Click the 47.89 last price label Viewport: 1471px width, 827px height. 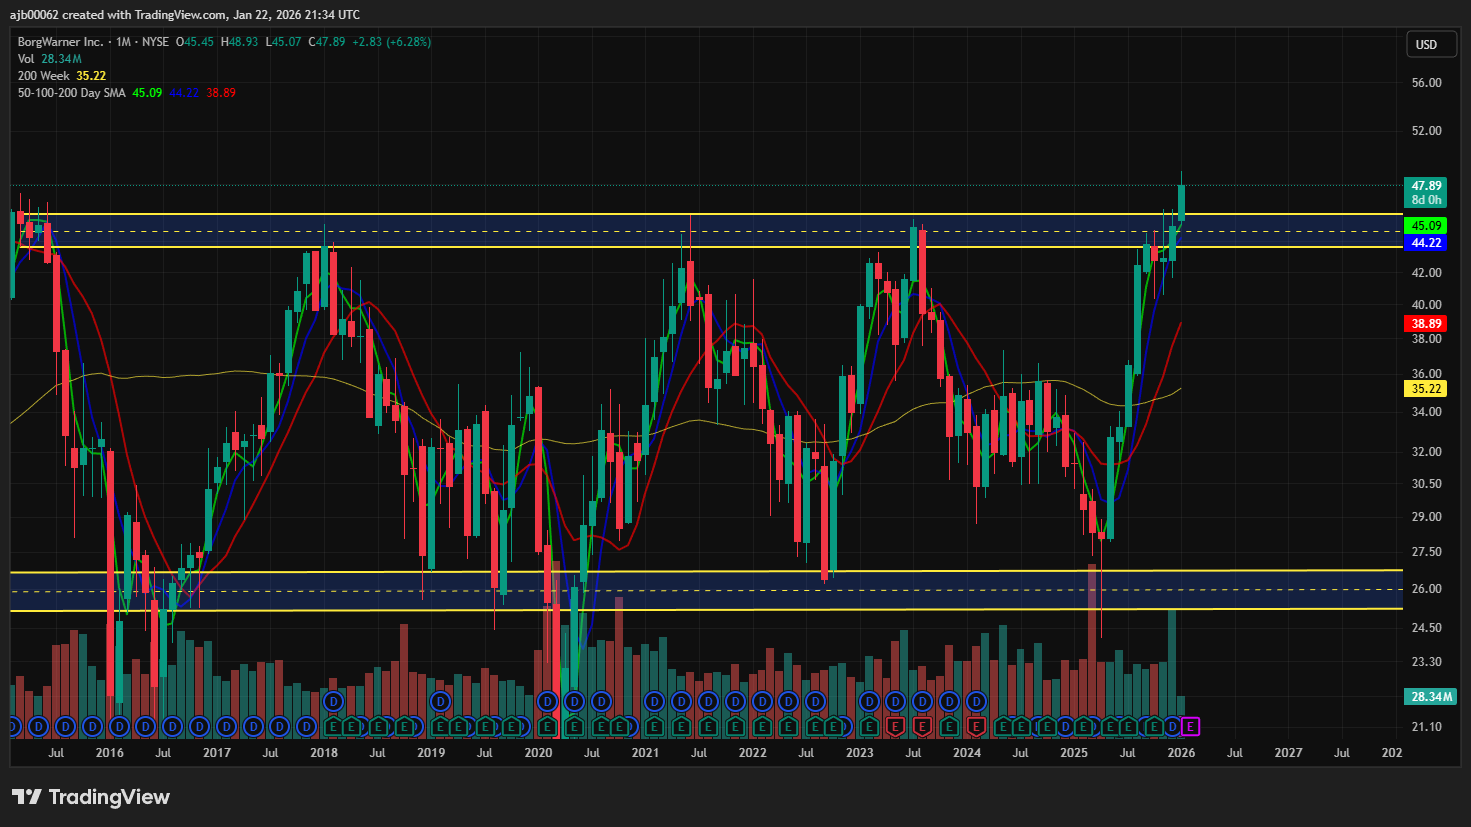1424,186
